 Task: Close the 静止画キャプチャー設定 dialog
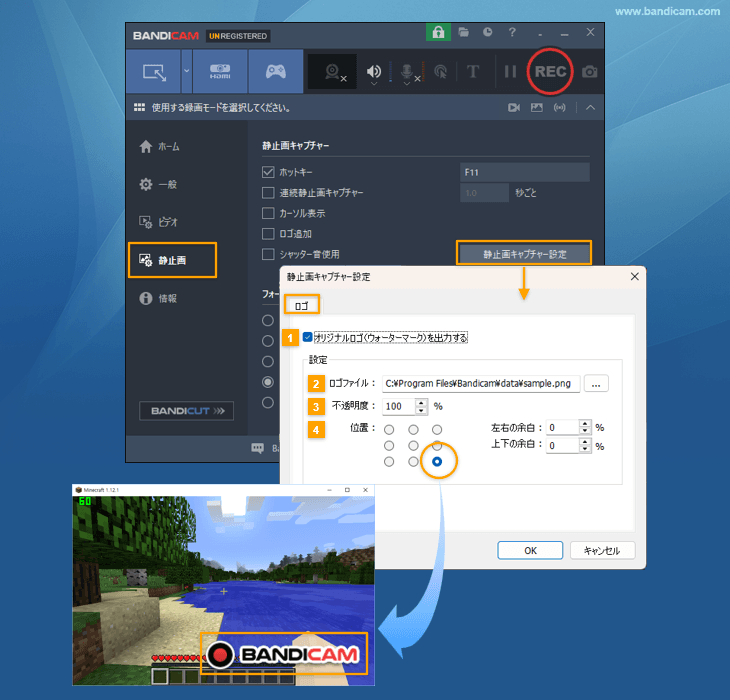[634, 277]
